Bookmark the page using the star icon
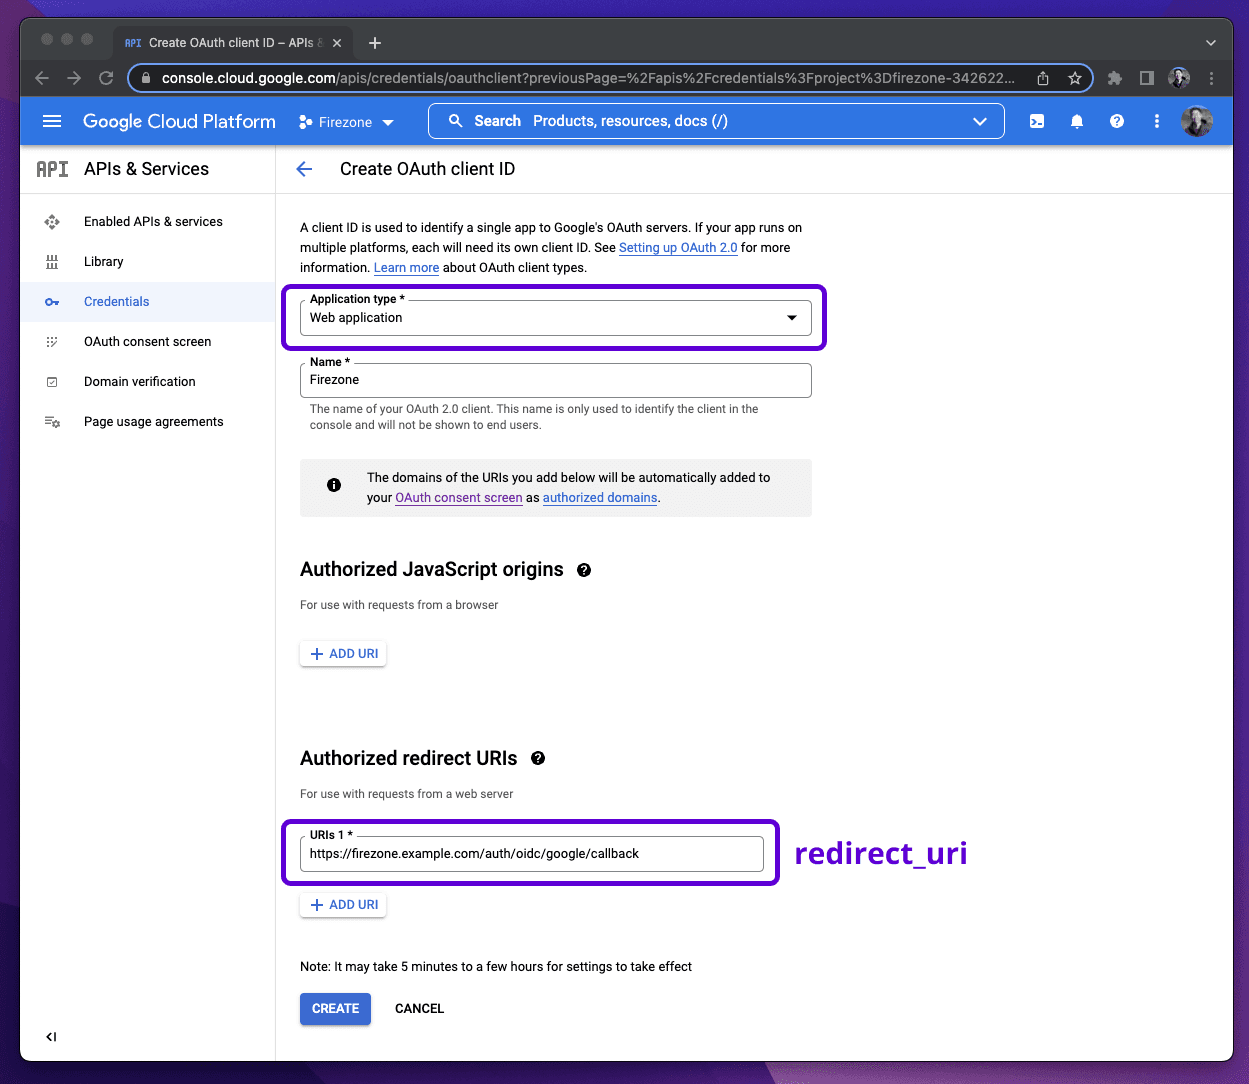This screenshot has height=1084, width=1249. (x=1075, y=78)
